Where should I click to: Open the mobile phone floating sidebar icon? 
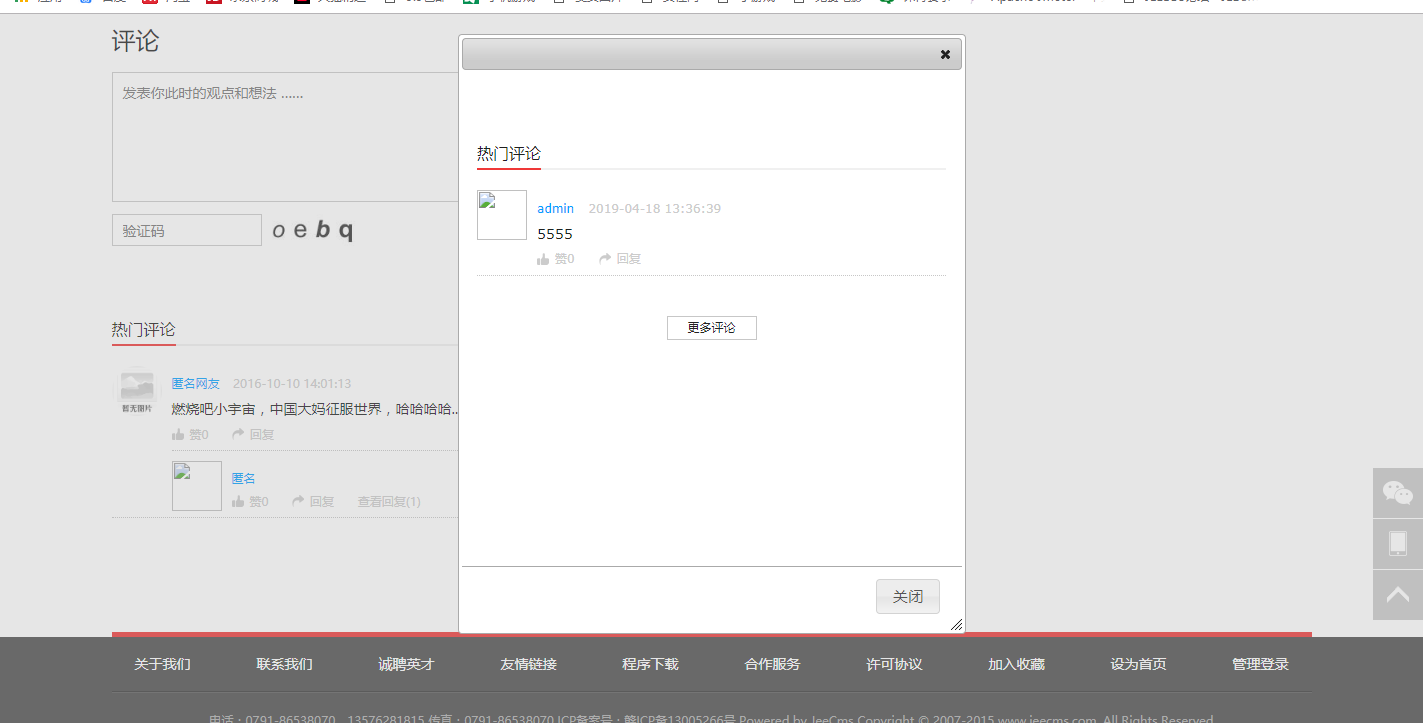coord(1398,543)
